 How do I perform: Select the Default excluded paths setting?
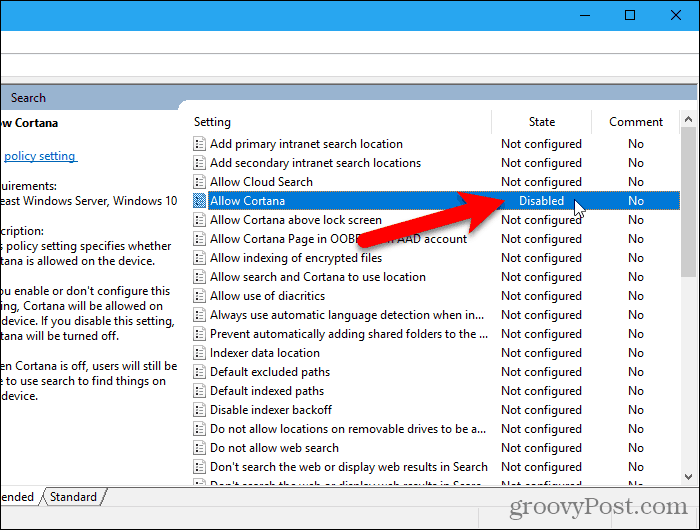(270, 372)
